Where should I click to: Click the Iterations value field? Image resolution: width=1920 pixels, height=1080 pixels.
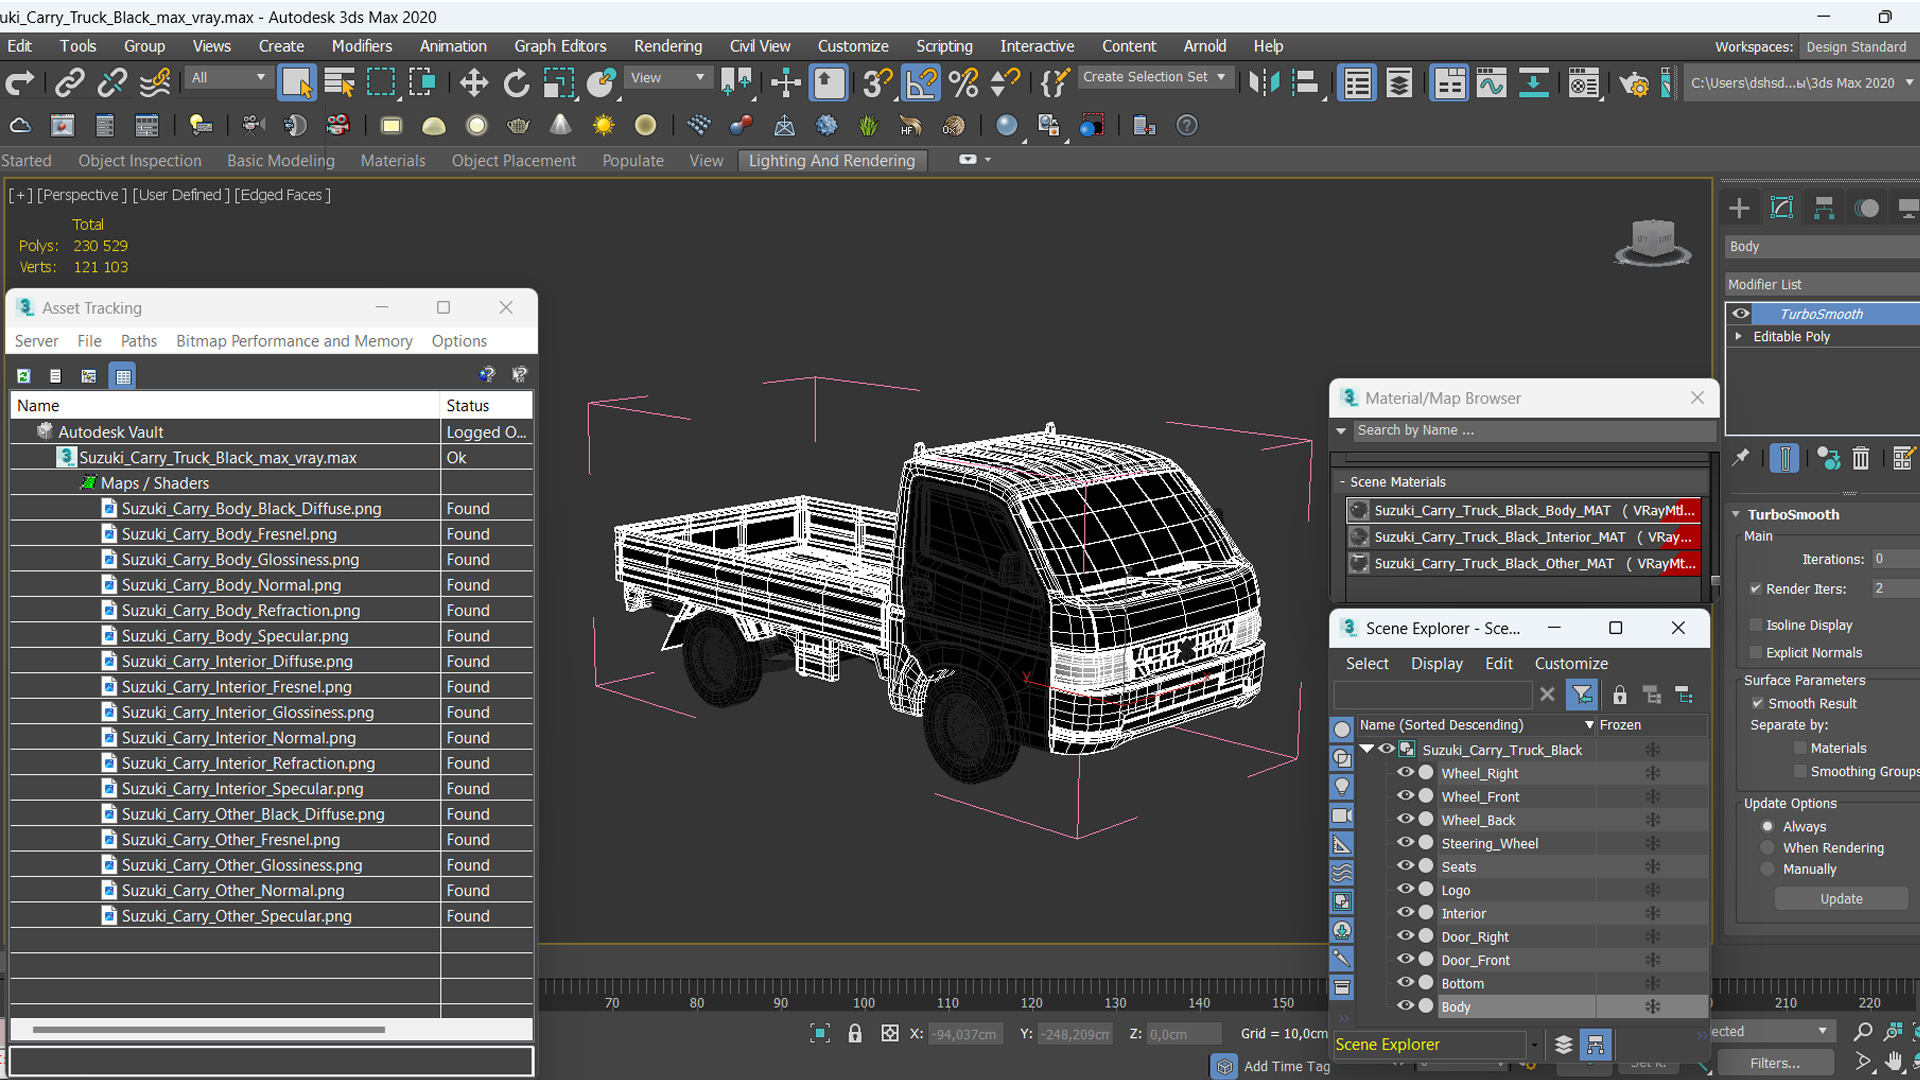click(x=1894, y=559)
